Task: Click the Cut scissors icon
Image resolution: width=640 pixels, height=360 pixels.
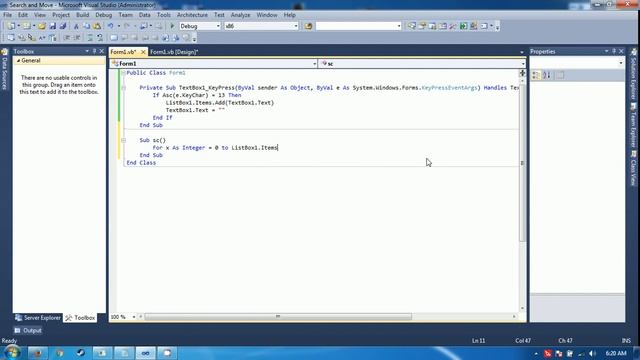Action: pyautogui.click(x=76, y=26)
